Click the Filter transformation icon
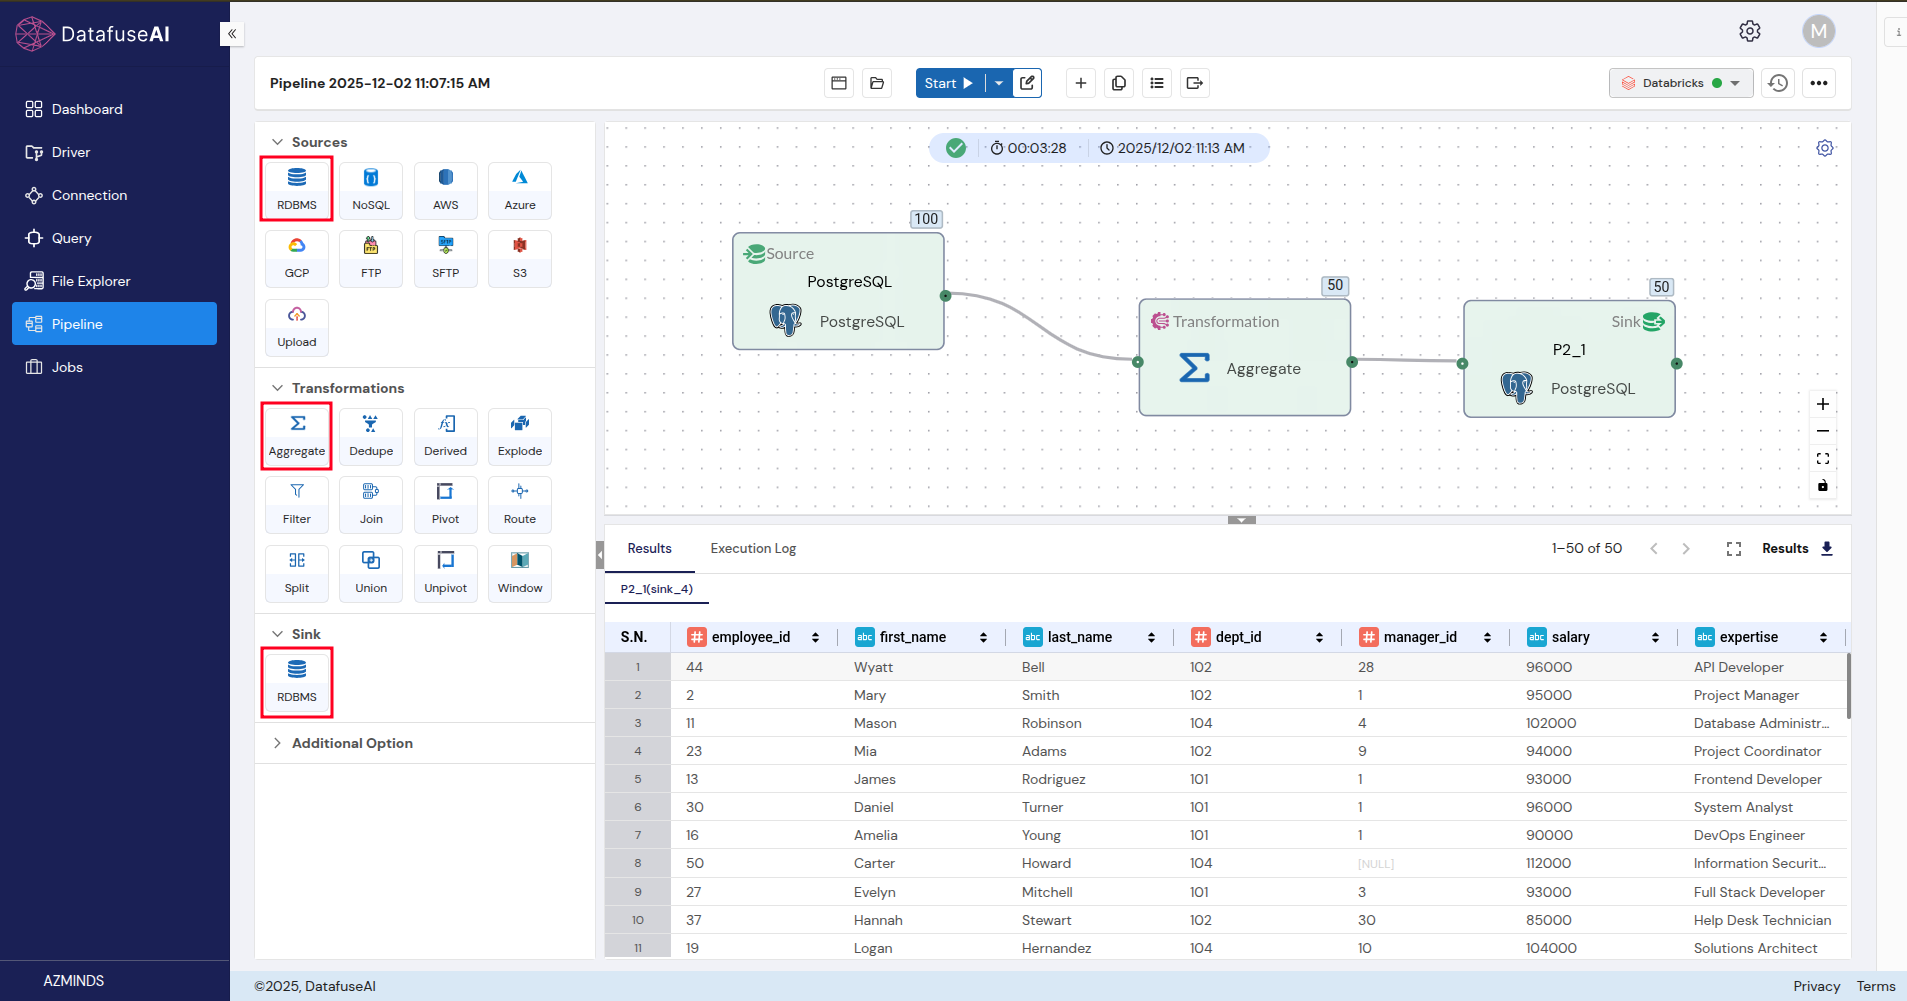Viewport: 1907px width, 1001px height. [x=296, y=503]
